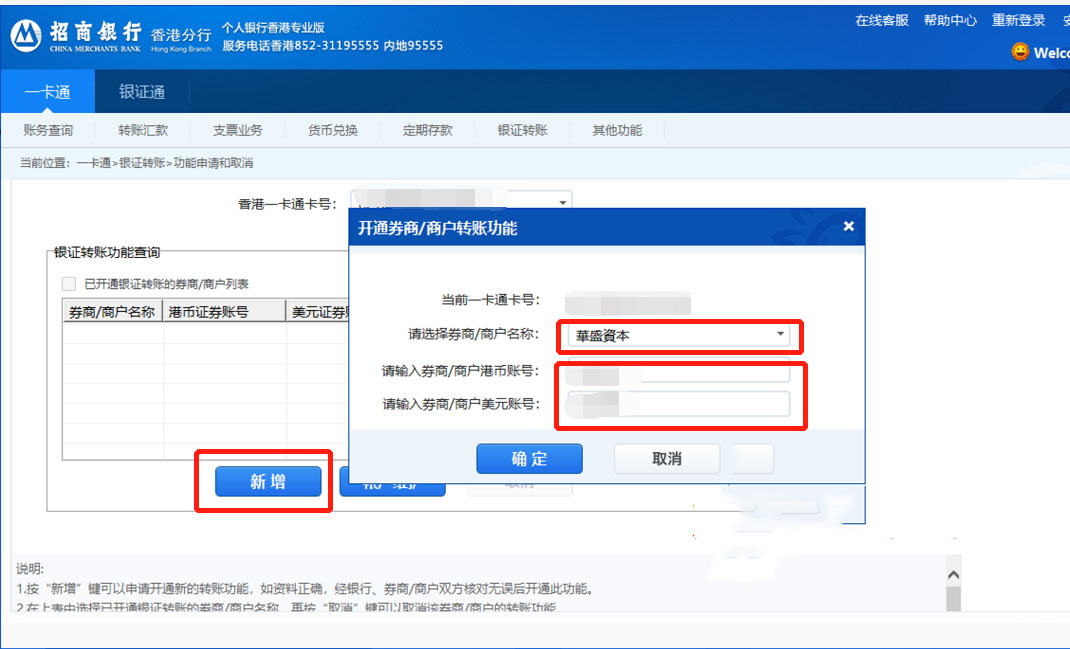This screenshot has width=1070, height=649.
Task: Click the scroll up arrow in 说明 box
Action: point(953,575)
